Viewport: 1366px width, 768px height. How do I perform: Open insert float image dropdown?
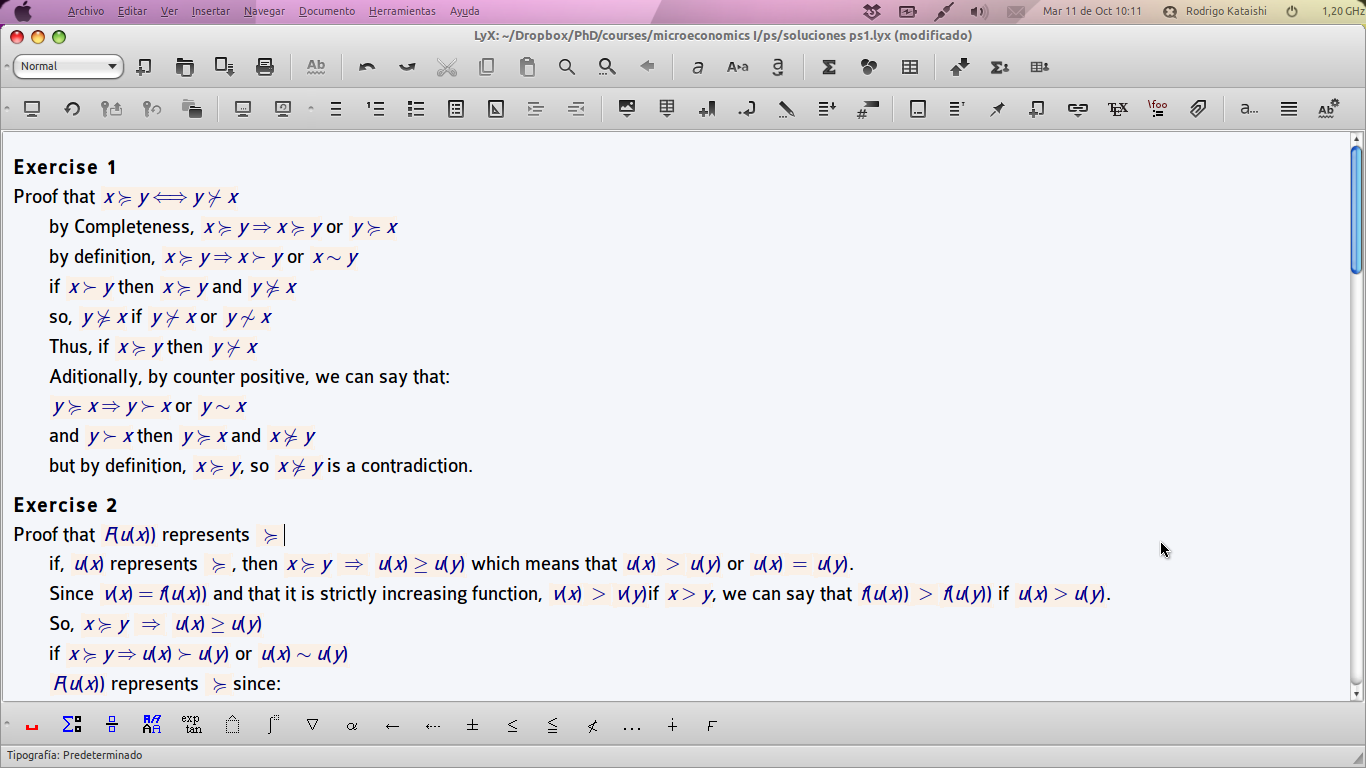pos(627,109)
